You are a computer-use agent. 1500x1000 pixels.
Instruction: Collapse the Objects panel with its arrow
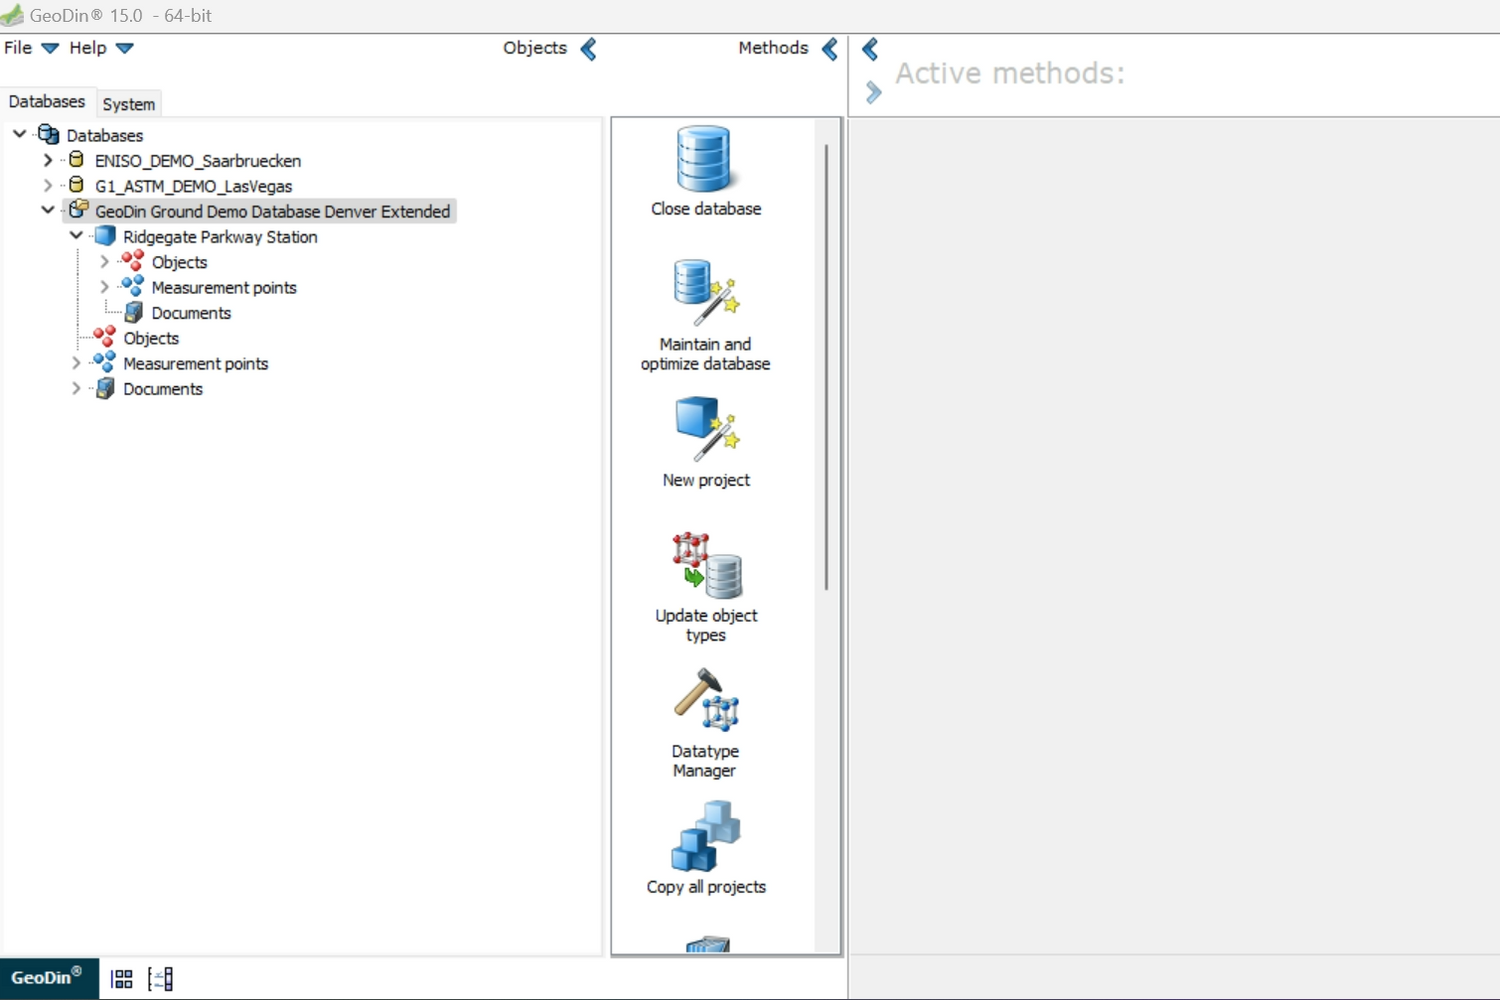point(589,49)
